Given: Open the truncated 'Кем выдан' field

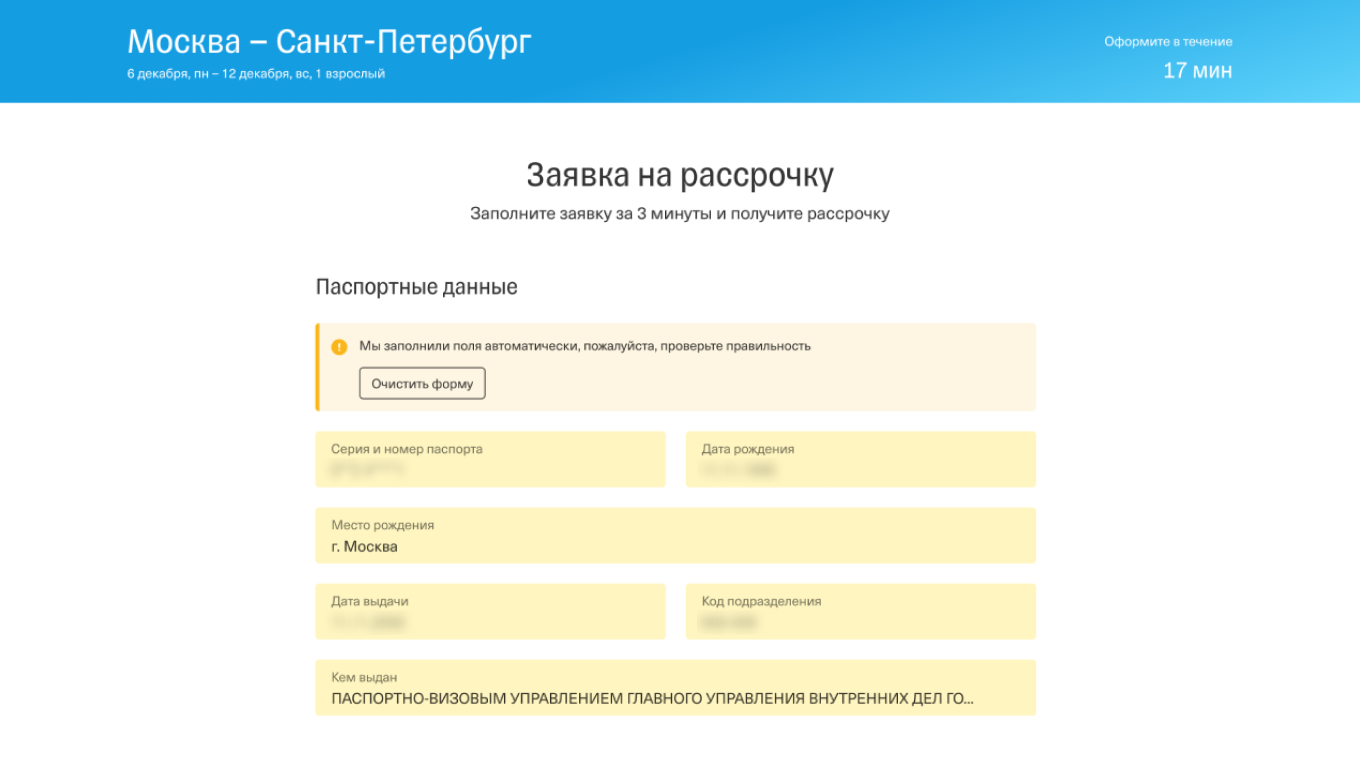Looking at the screenshot, I should 675,688.
